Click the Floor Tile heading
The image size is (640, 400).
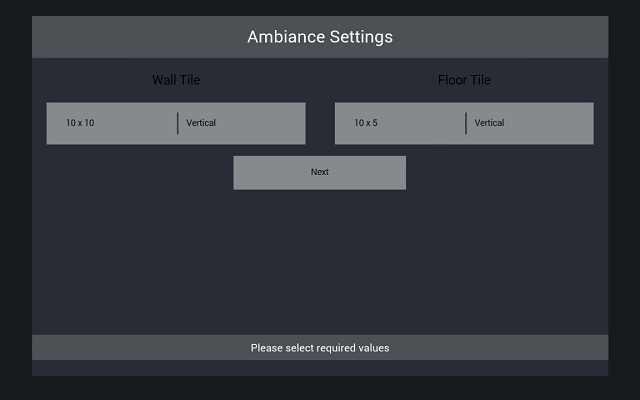point(464,80)
